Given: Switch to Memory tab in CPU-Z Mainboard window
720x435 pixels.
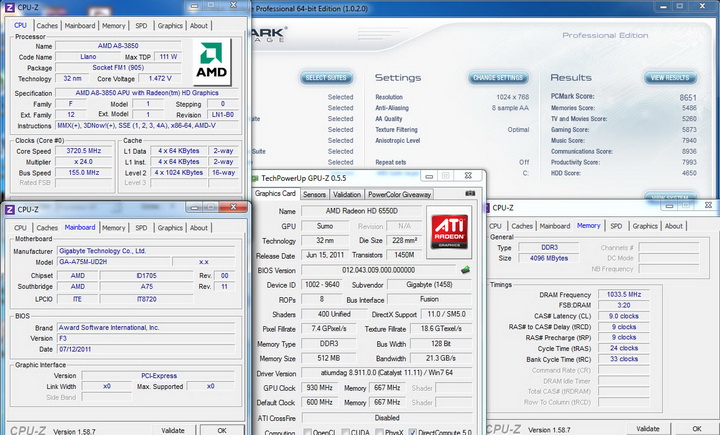Looking at the screenshot, I should [x=113, y=228].
